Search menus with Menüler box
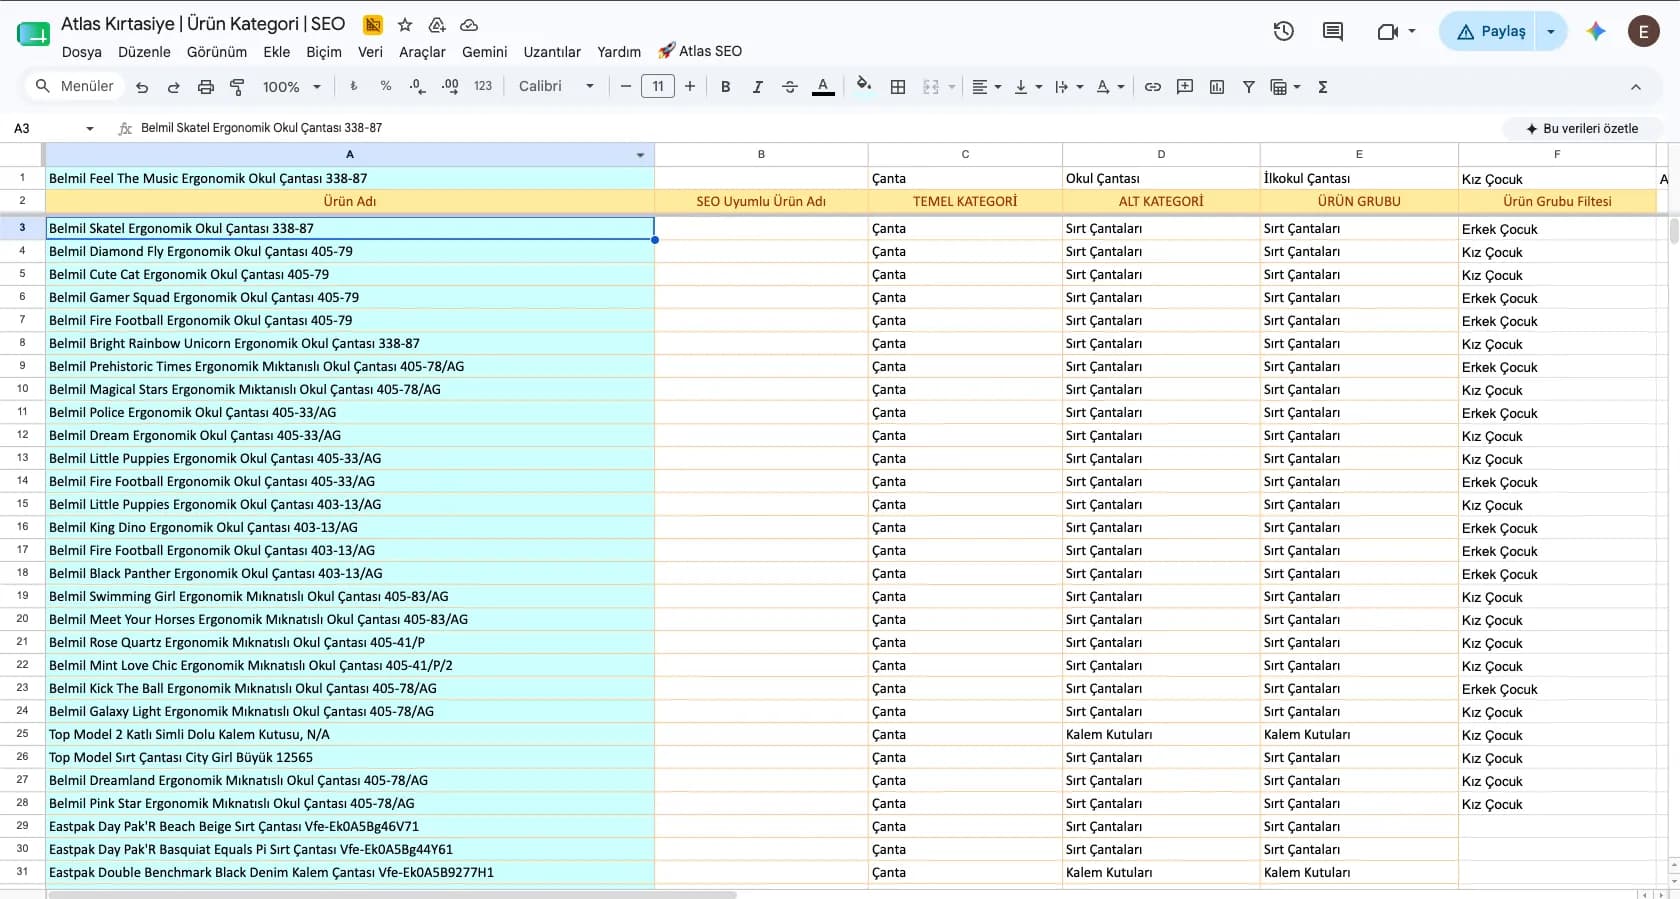1680x899 pixels. pyautogui.click(x=75, y=87)
